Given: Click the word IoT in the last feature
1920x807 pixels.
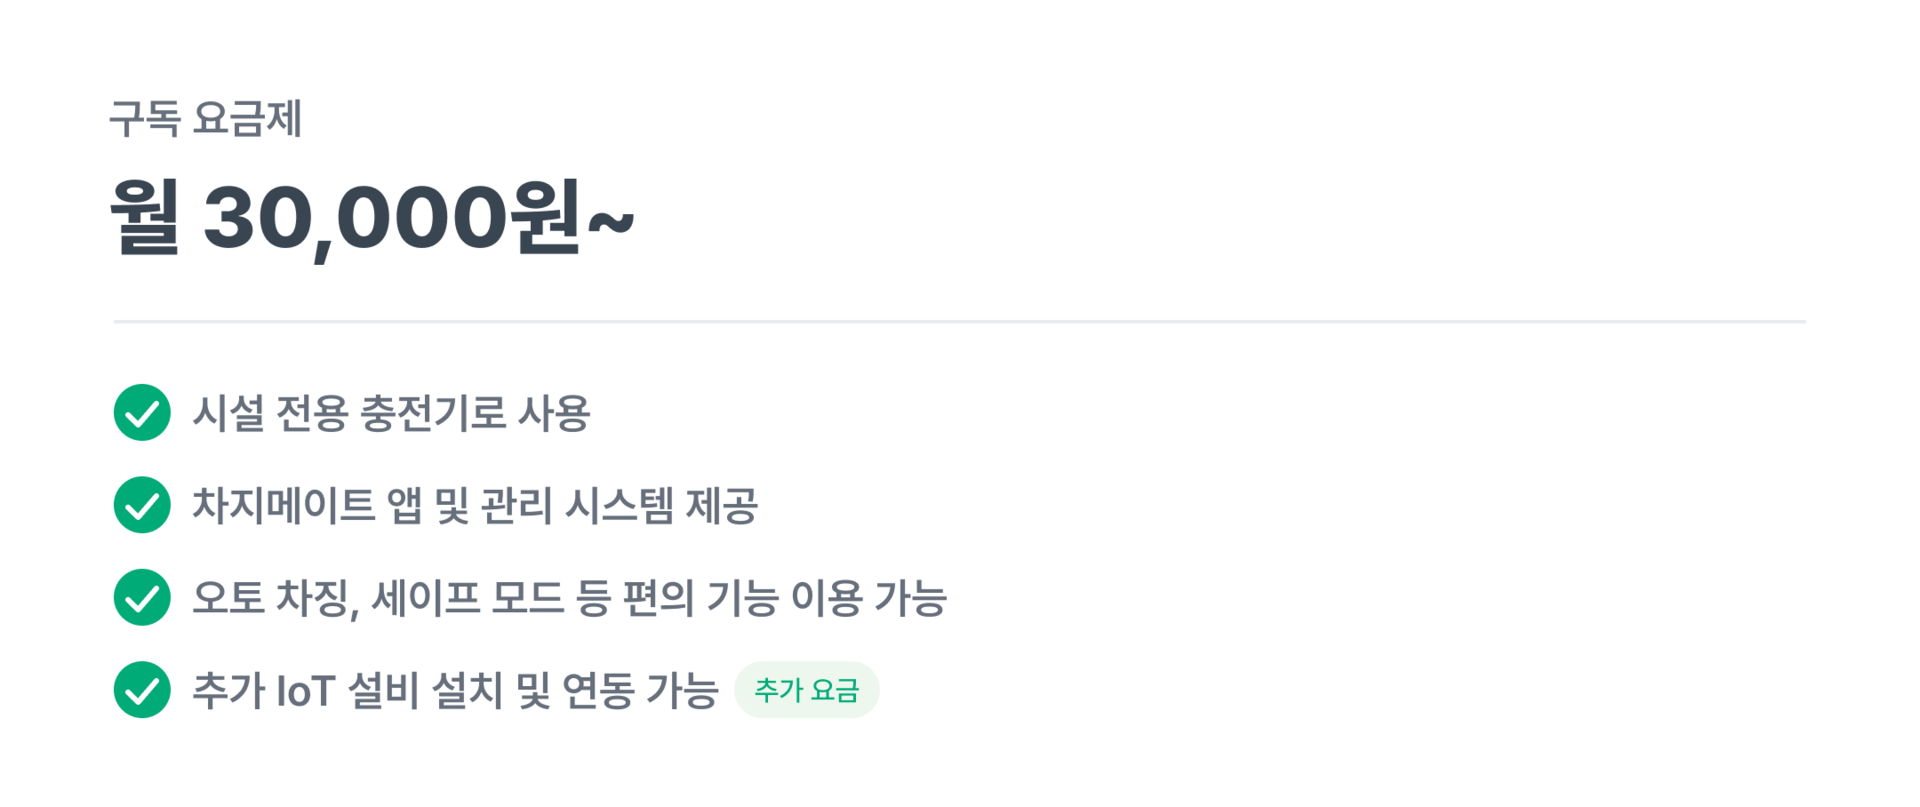Looking at the screenshot, I should click(304, 691).
